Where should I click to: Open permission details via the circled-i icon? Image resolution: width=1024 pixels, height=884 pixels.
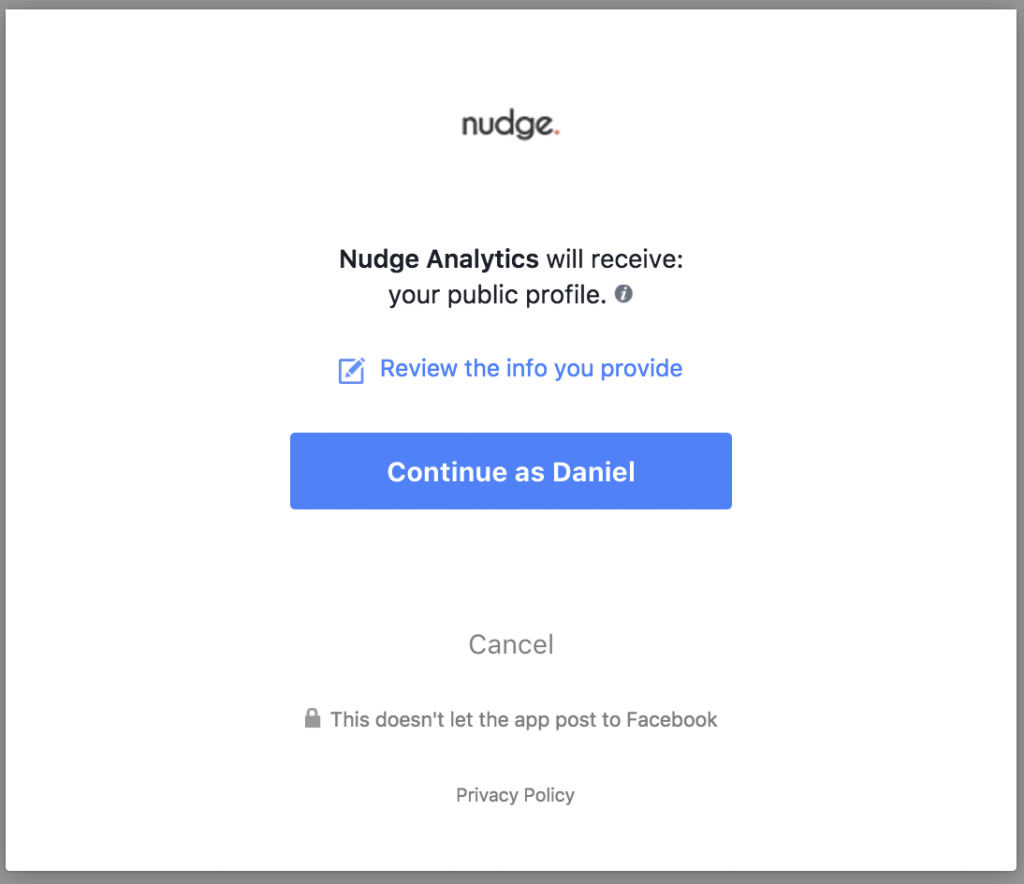(624, 295)
